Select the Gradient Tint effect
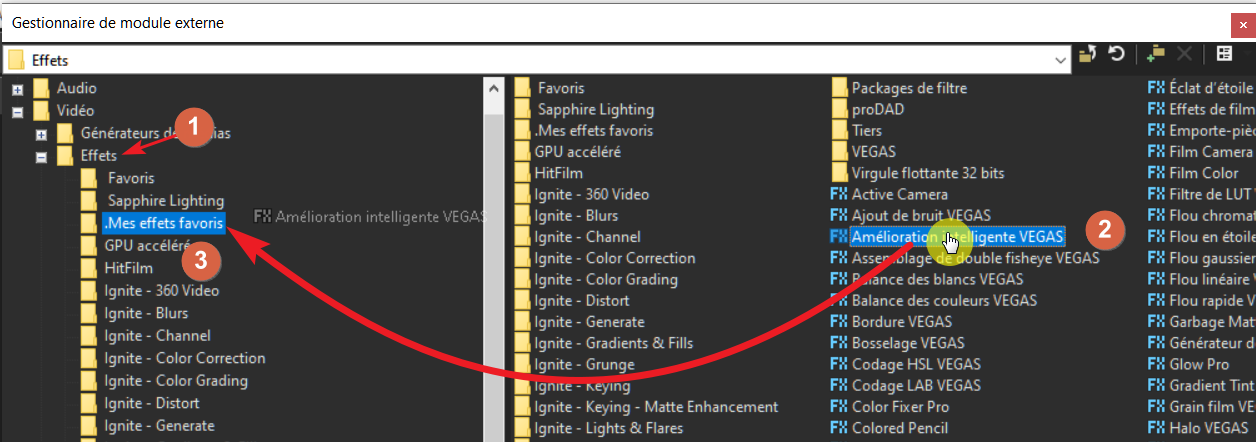Image resolution: width=1256 pixels, height=442 pixels. 1212,385
